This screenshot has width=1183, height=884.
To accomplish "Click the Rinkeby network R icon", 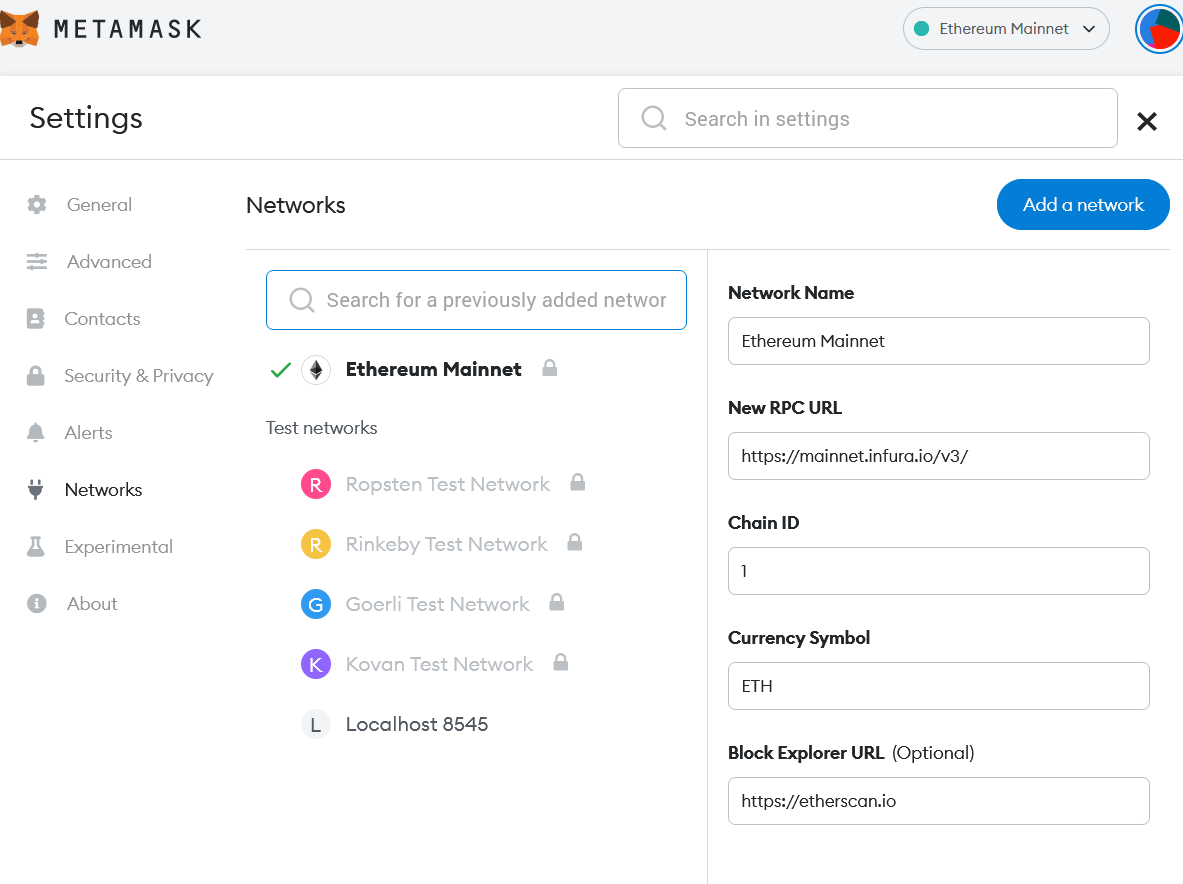I will click(x=315, y=545).
